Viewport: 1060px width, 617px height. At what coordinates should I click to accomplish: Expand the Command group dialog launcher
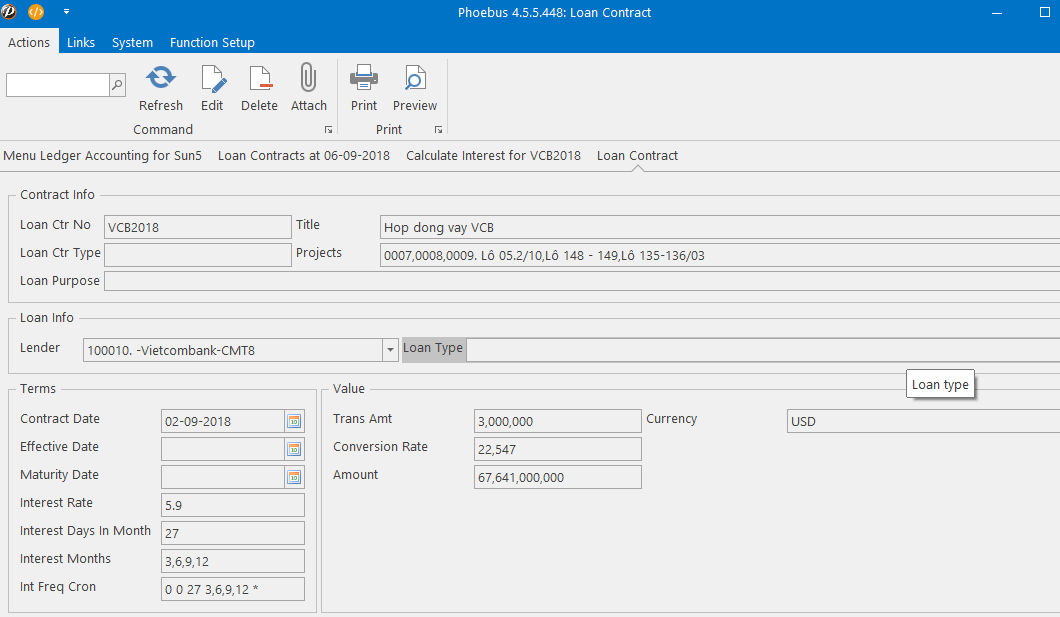click(328, 130)
